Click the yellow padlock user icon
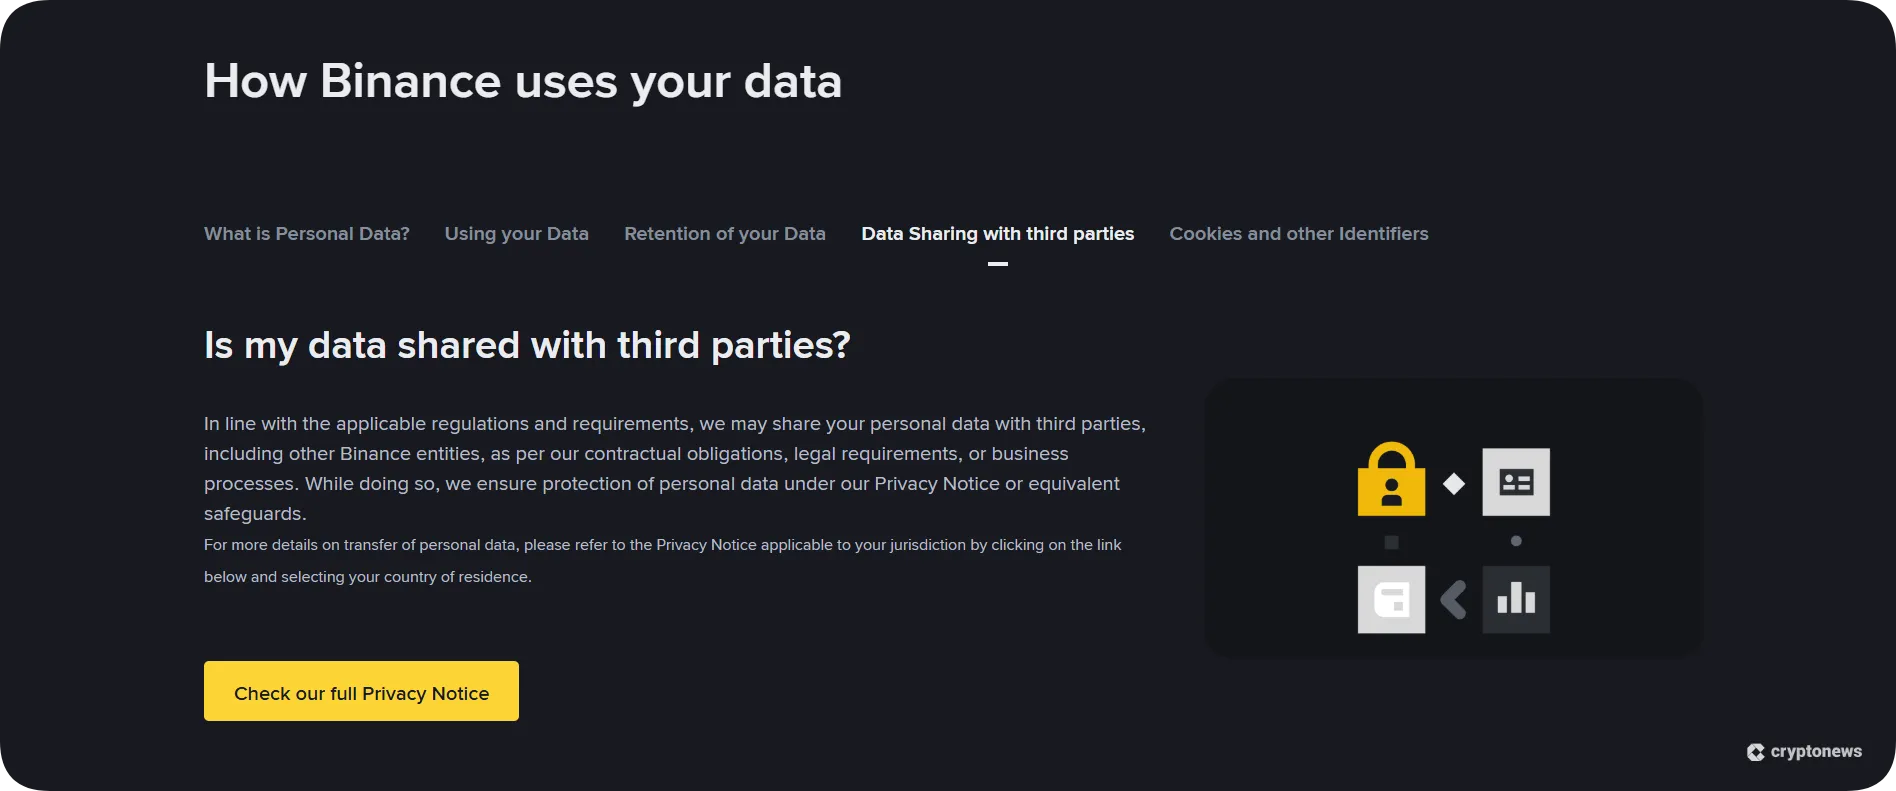The image size is (1896, 791). [1391, 481]
